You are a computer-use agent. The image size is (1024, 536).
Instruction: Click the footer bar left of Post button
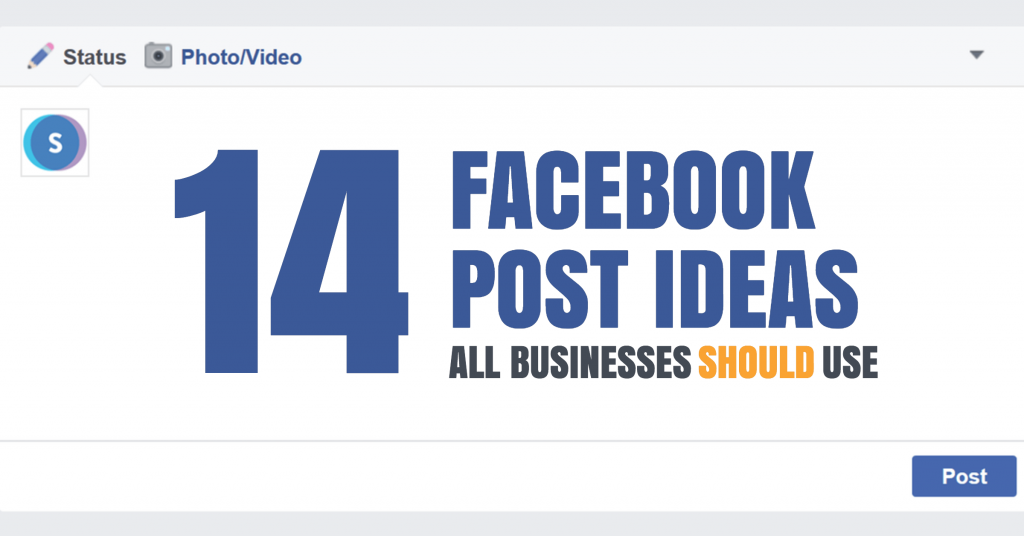[x=456, y=476]
